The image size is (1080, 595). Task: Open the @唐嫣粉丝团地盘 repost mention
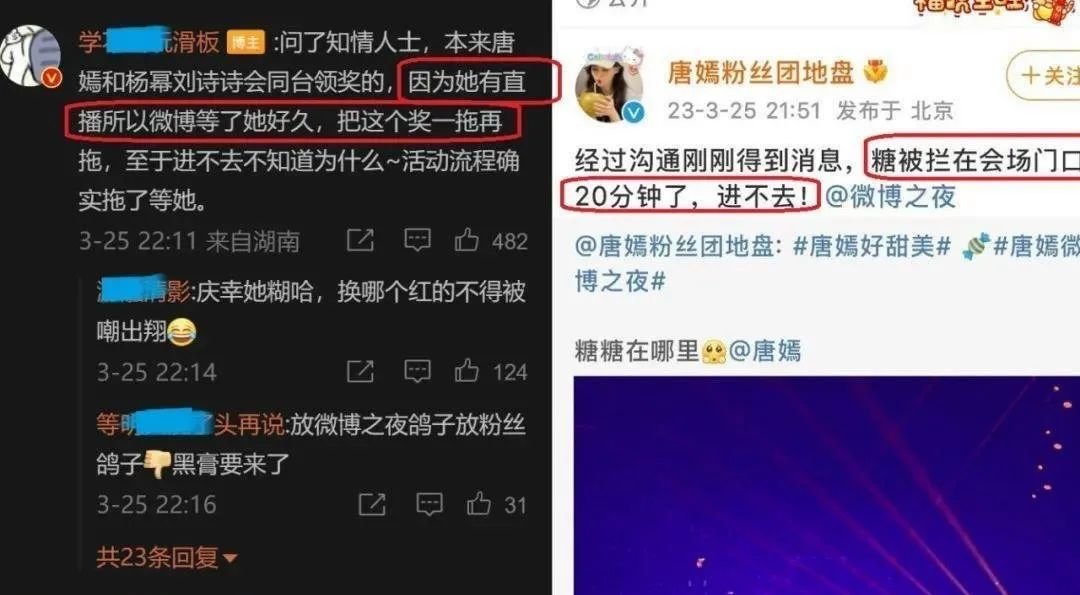pos(679,246)
